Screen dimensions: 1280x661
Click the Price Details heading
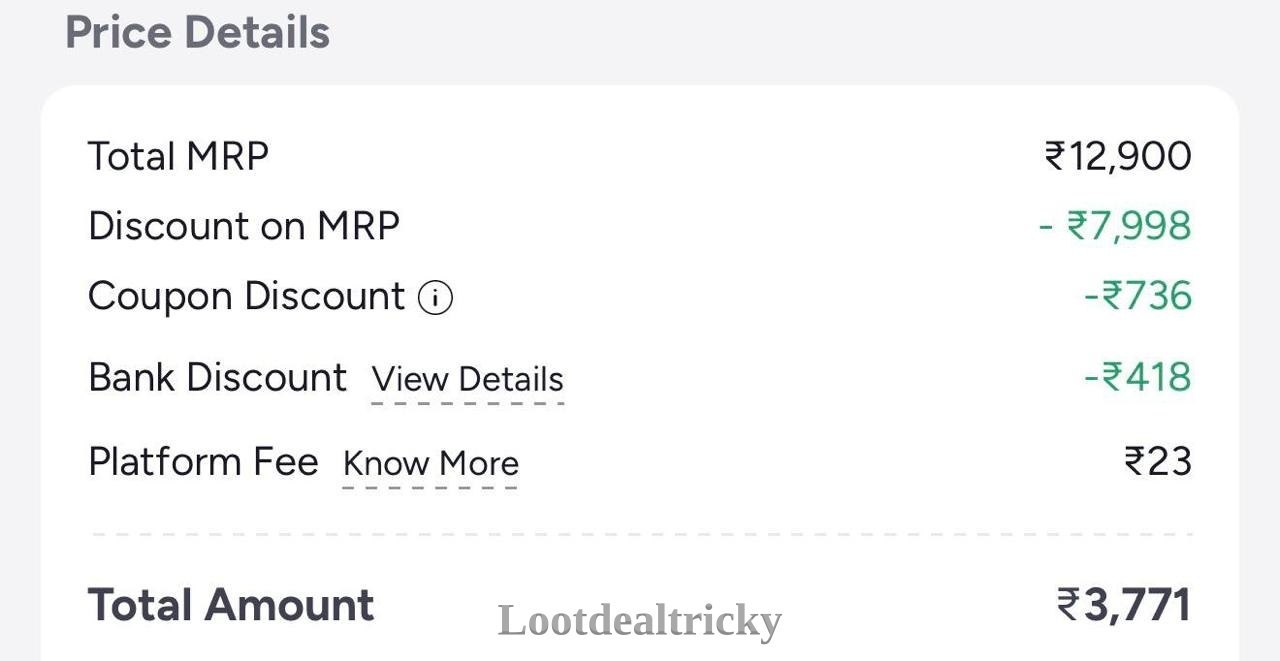[x=197, y=33]
